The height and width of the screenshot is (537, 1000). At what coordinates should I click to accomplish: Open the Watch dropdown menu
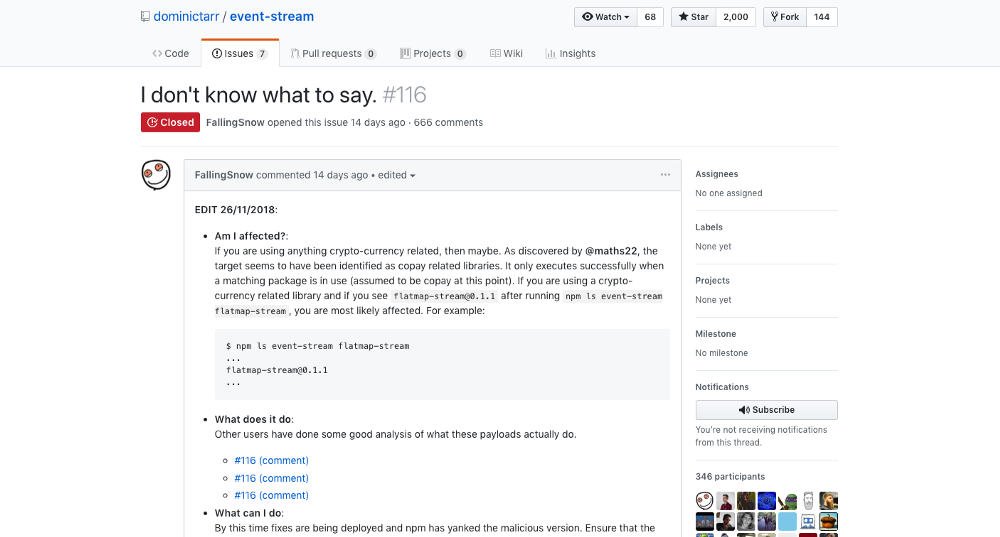[x=606, y=17]
